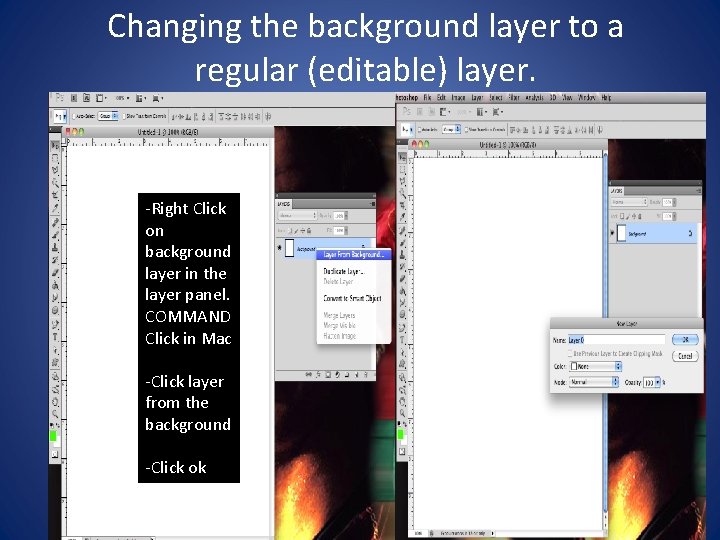Select Eraser tool in right screenshot toolbar

coord(402,278)
